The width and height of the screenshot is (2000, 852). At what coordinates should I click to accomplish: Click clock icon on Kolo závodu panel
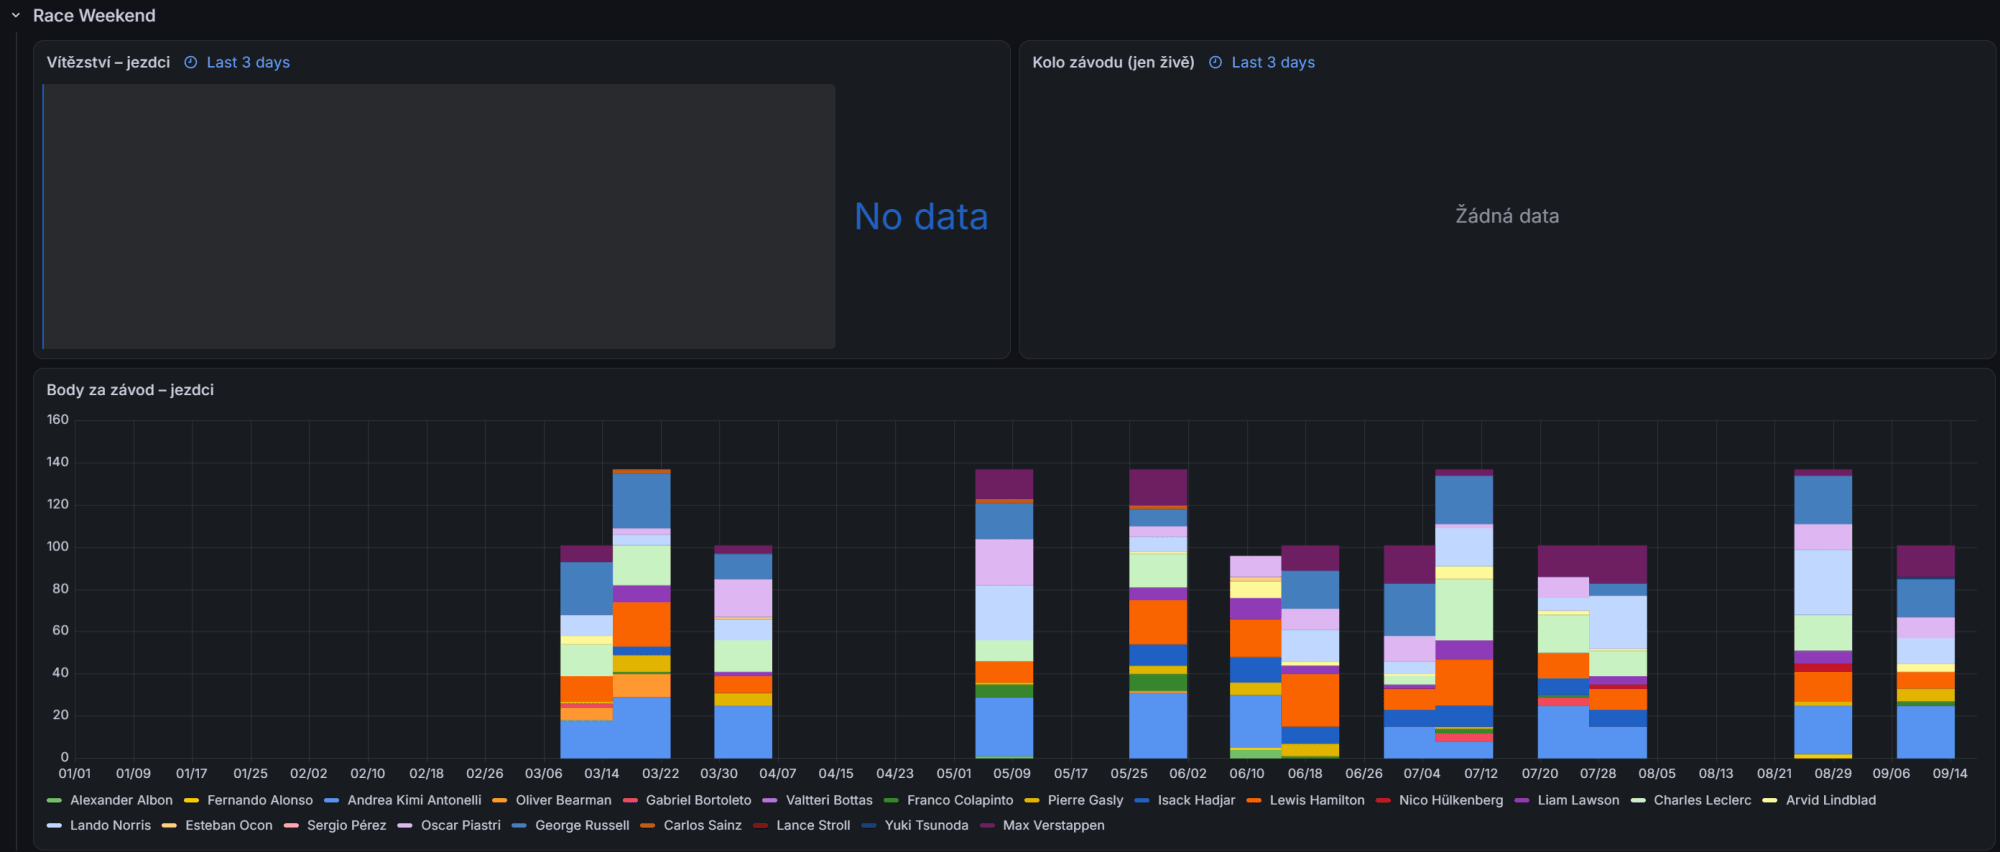[1216, 62]
